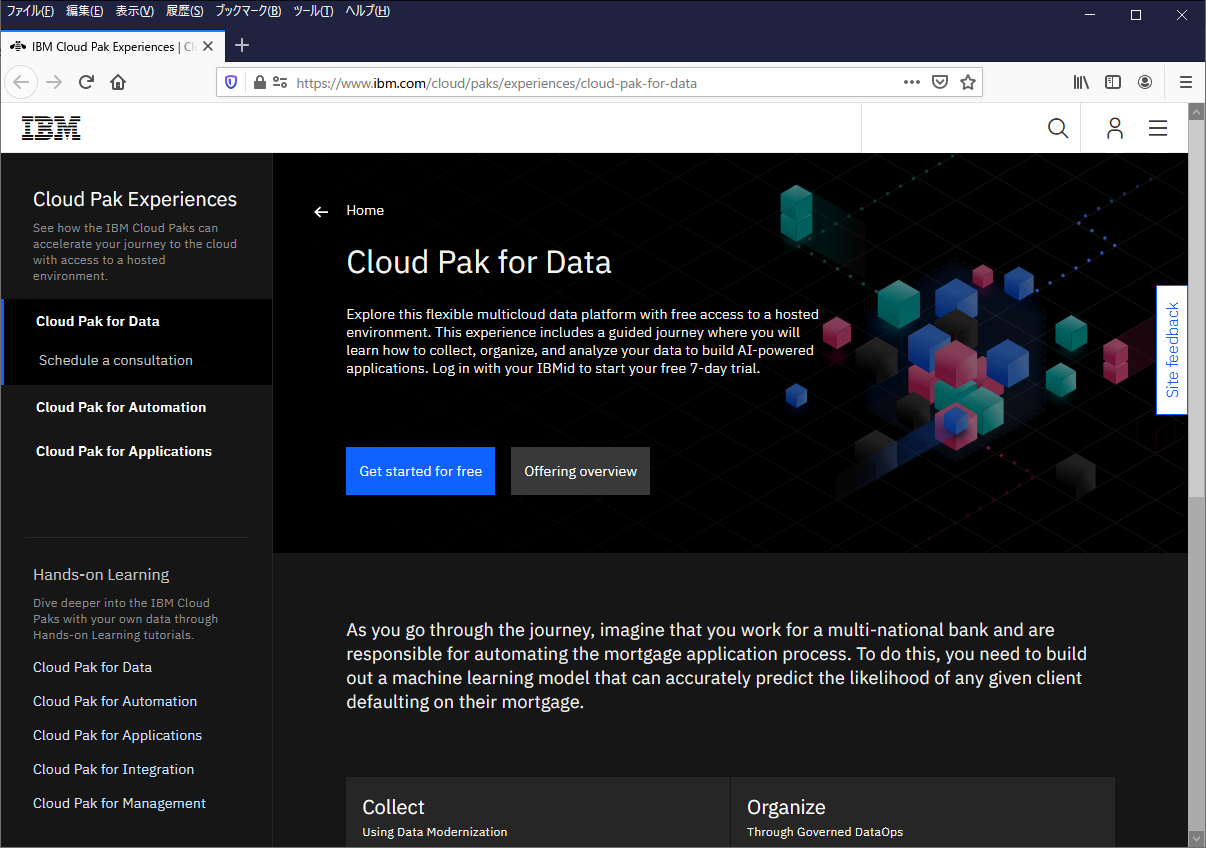
Task: Save page to Pocket icon
Action: click(x=940, y=83)
